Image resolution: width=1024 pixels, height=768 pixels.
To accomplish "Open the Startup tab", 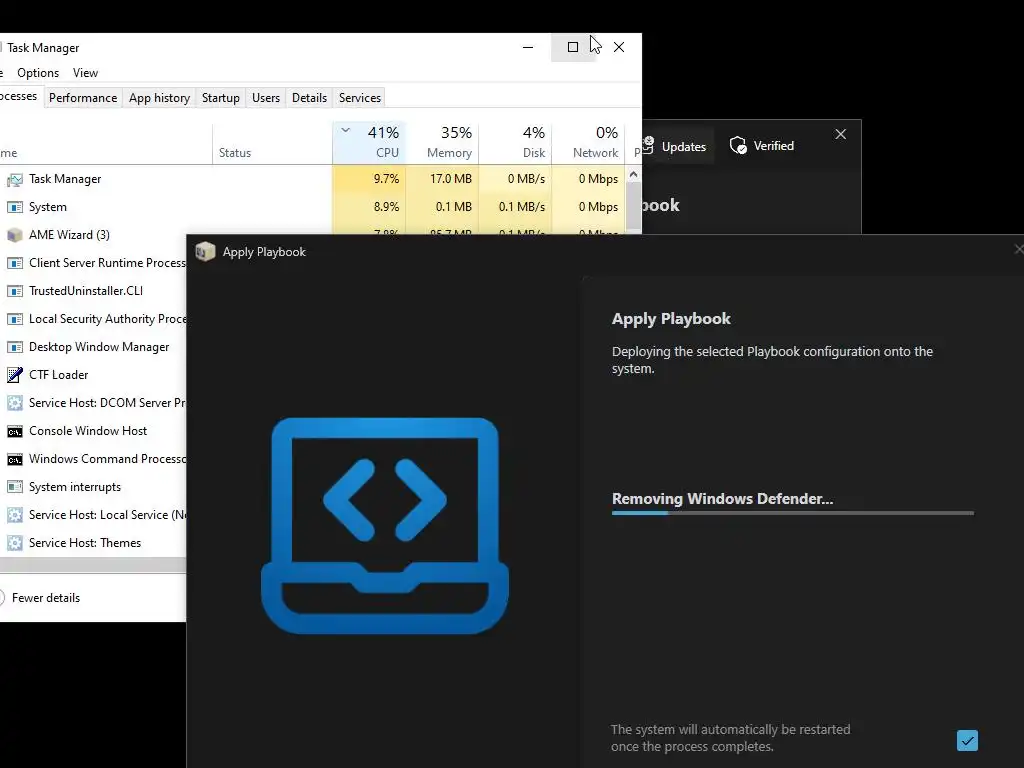I will click(221, 98).
